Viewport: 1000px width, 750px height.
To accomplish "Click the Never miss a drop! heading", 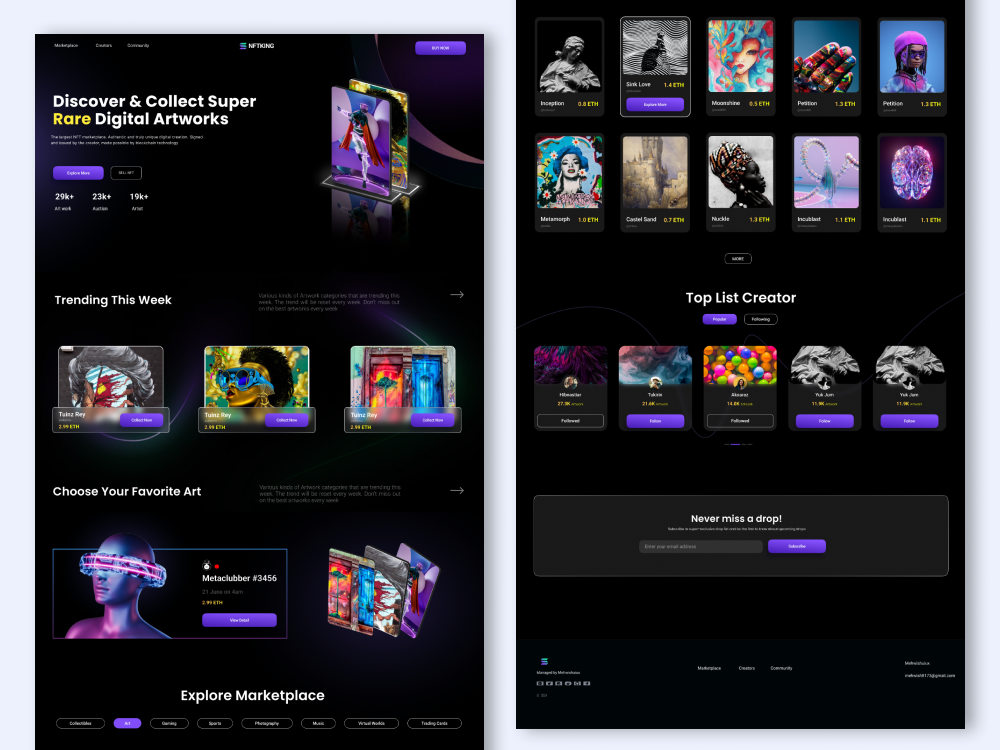I will (x=736, y=518).
